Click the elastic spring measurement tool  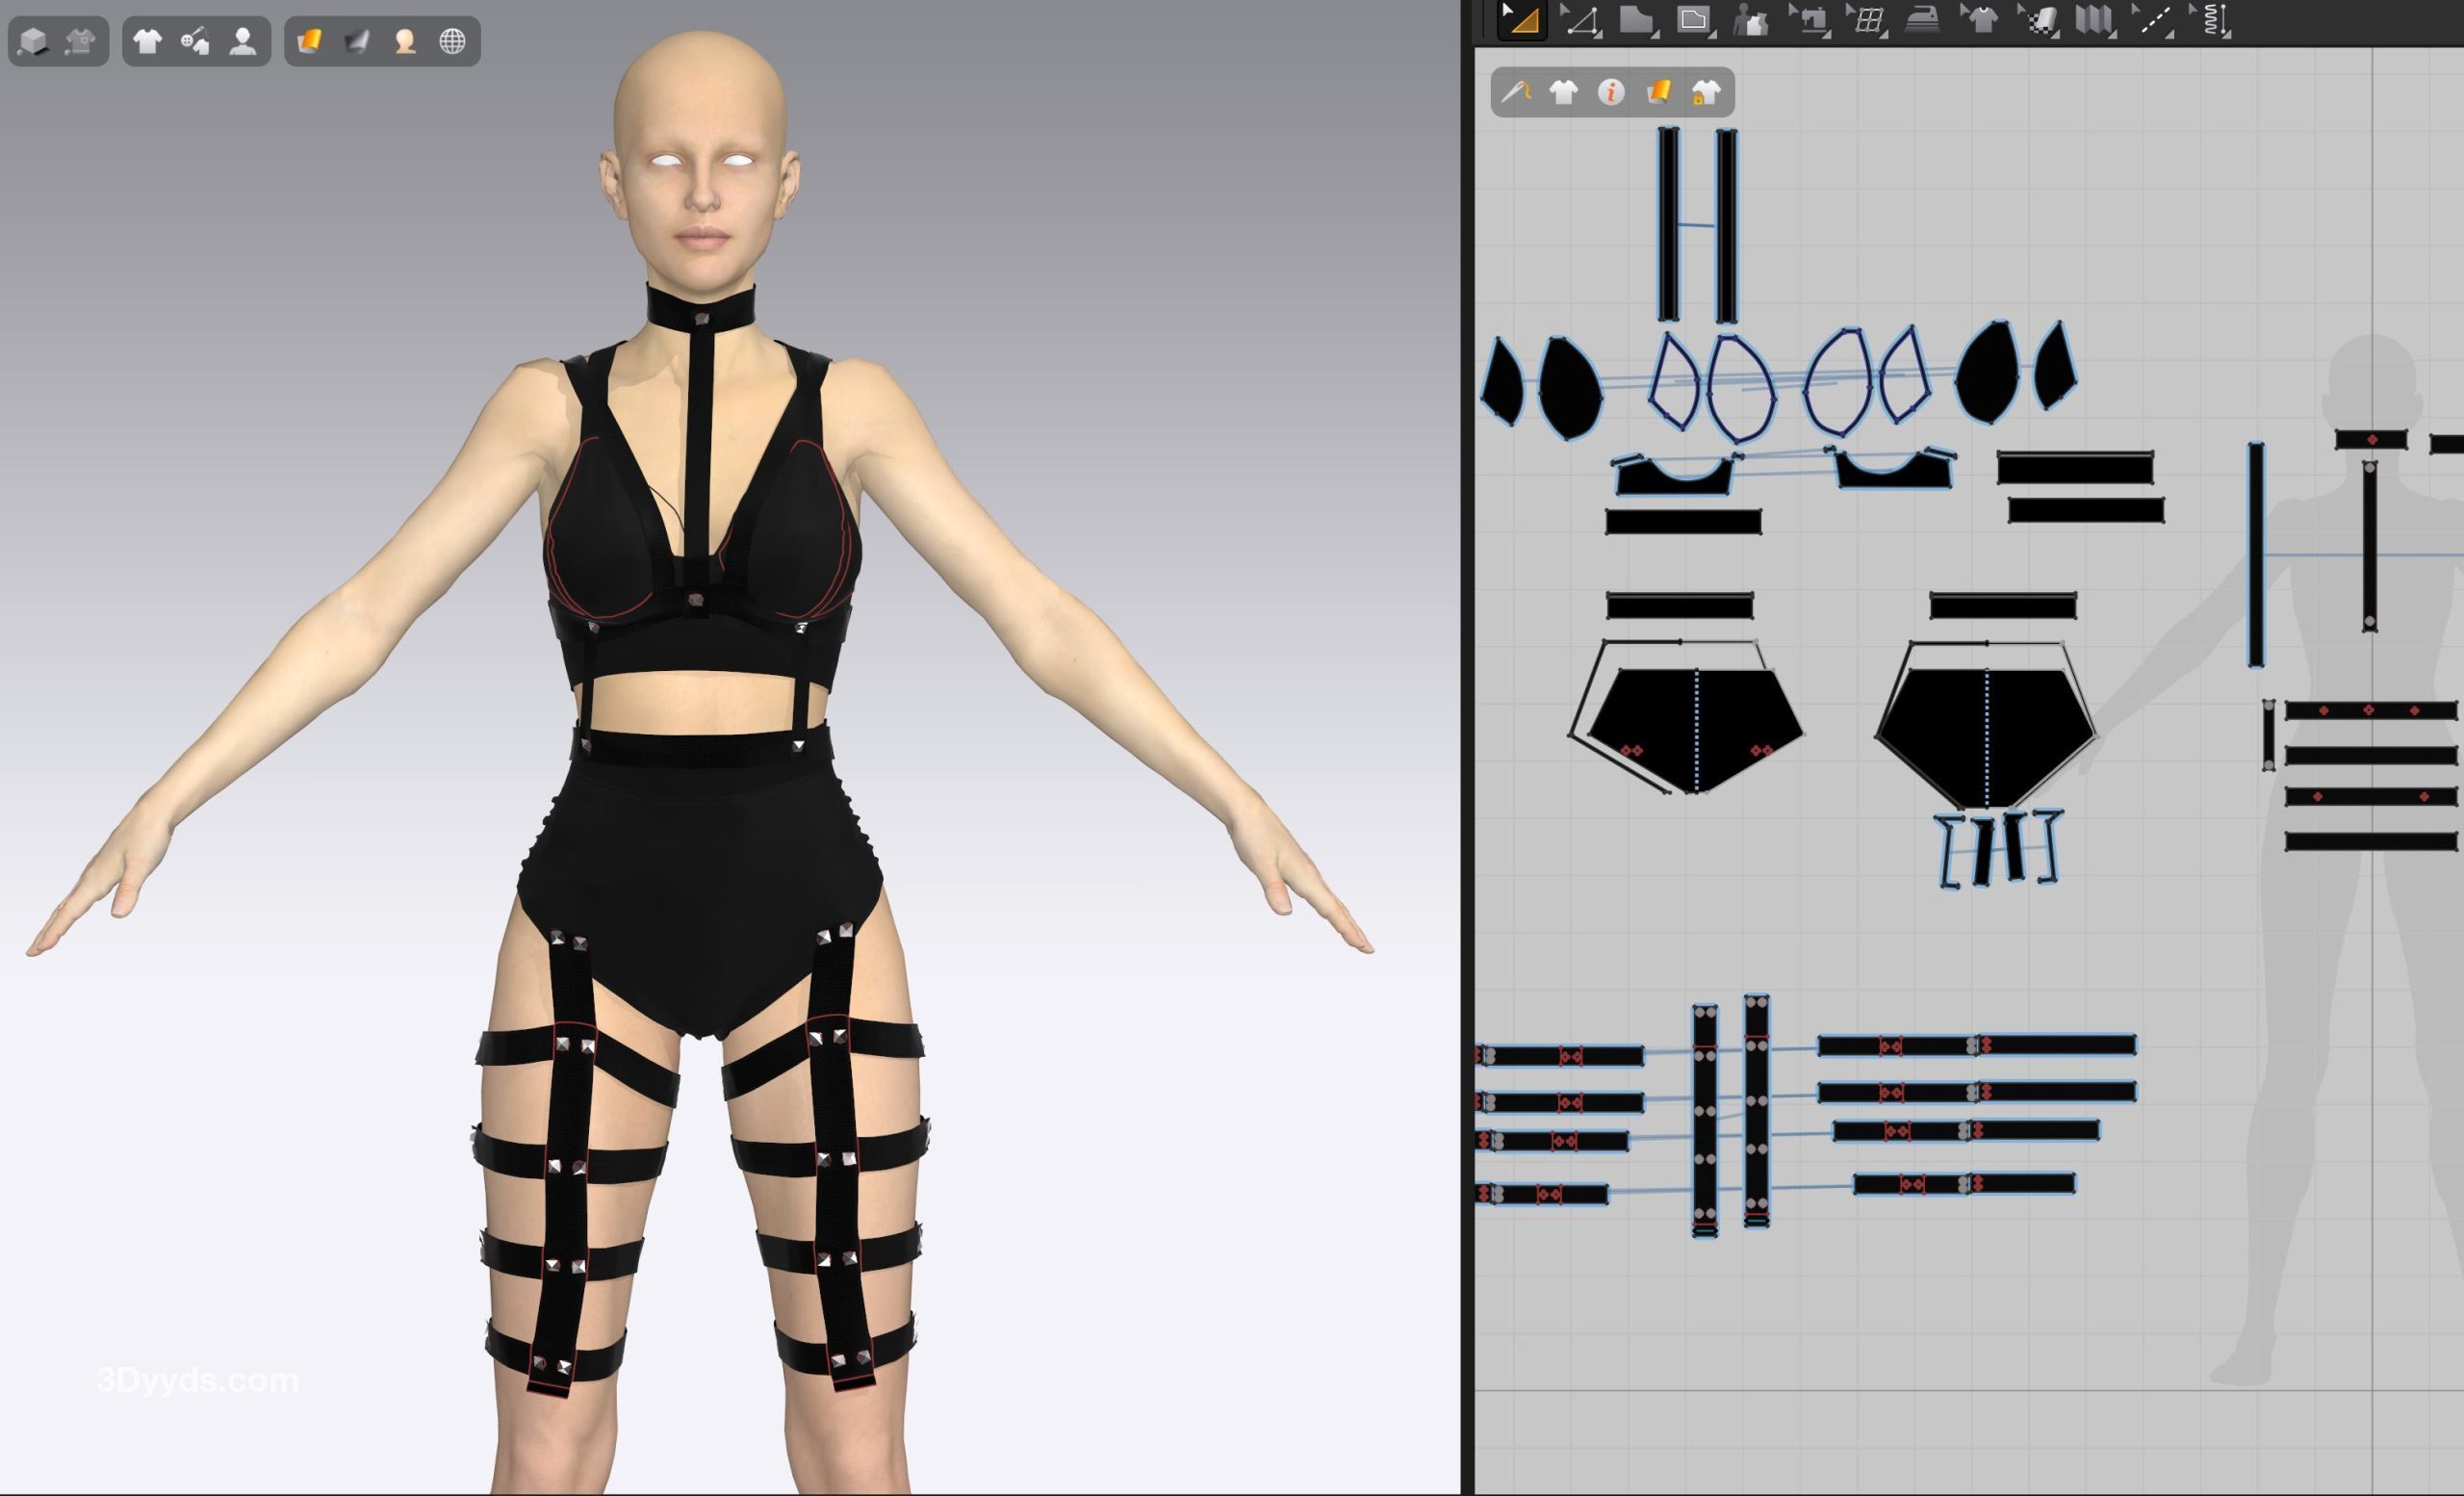[2213, 21]
